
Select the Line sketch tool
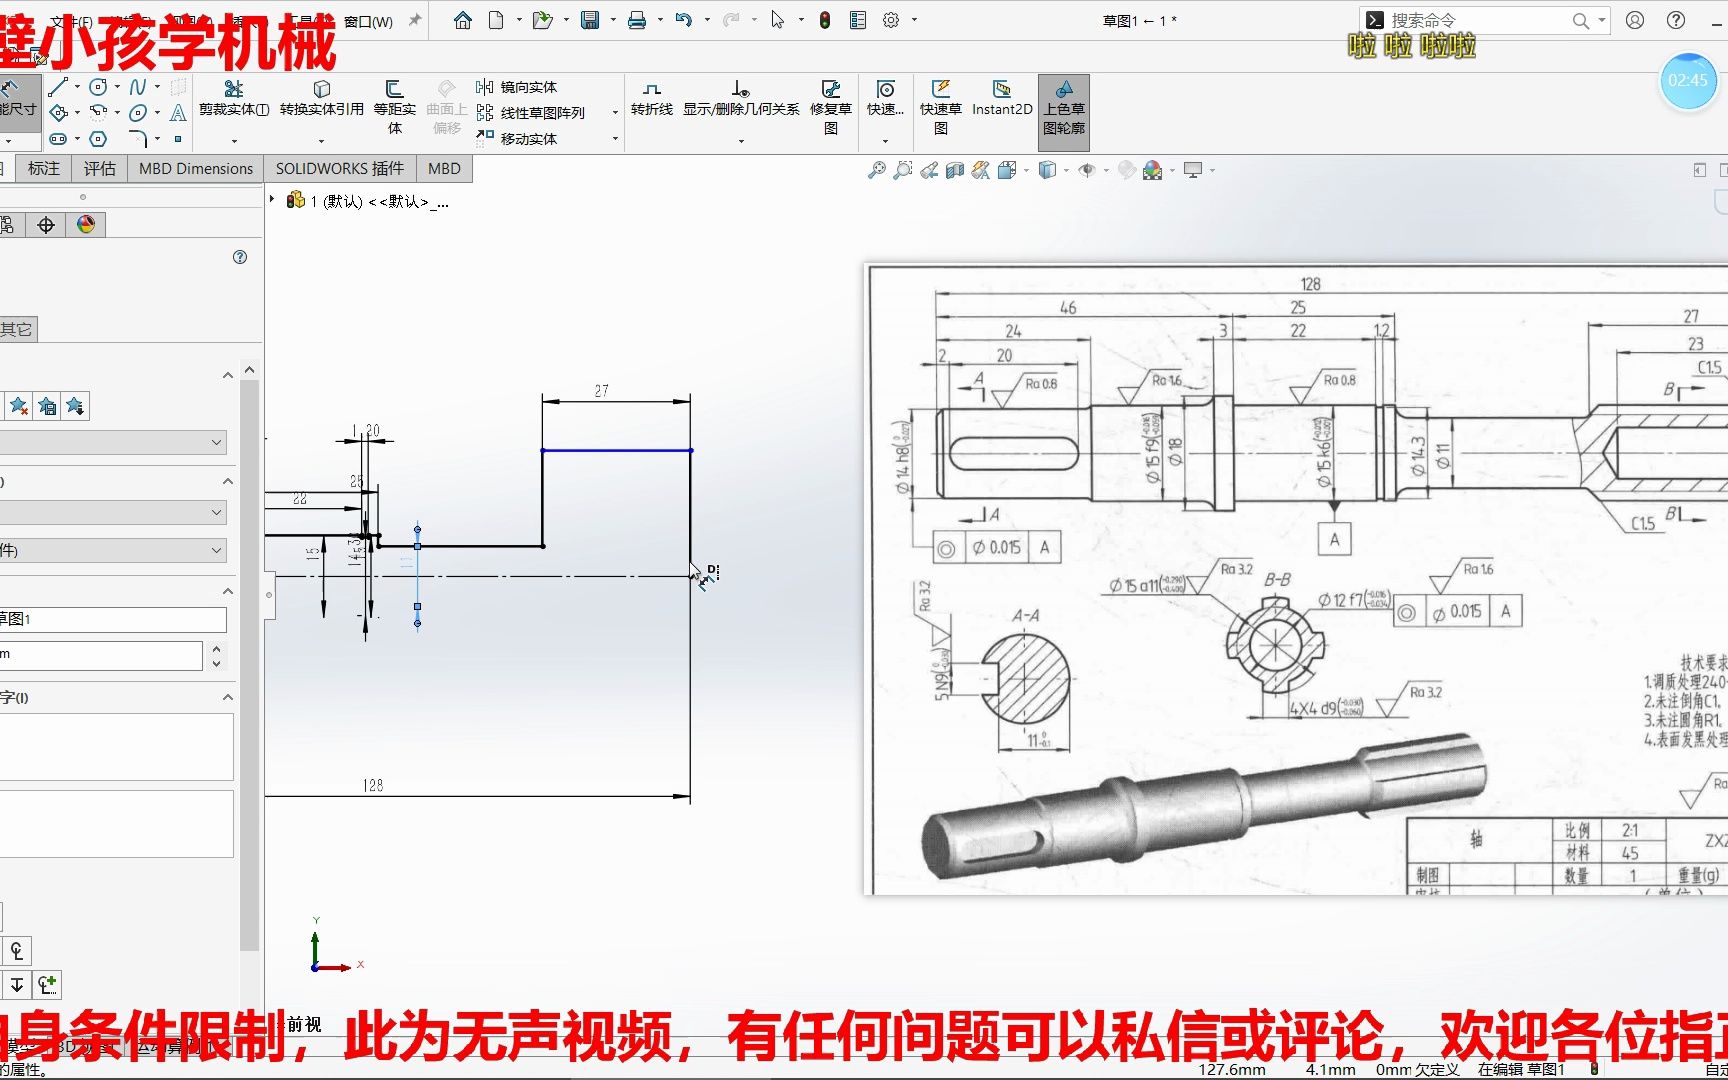coord(59,87)
